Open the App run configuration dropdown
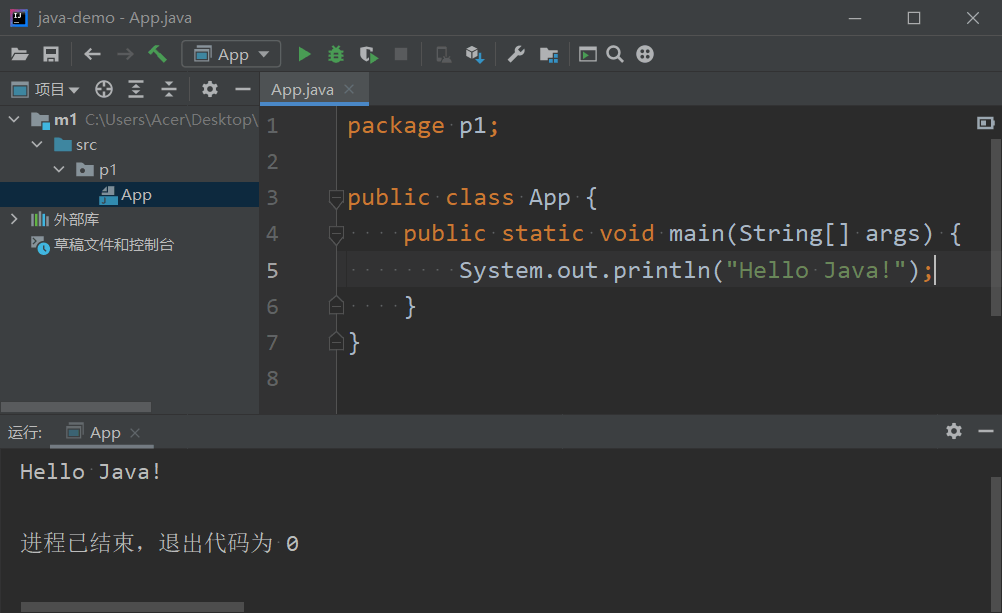Image resolution: width=1002 pixels, height=613 pixels. point(231,54)
